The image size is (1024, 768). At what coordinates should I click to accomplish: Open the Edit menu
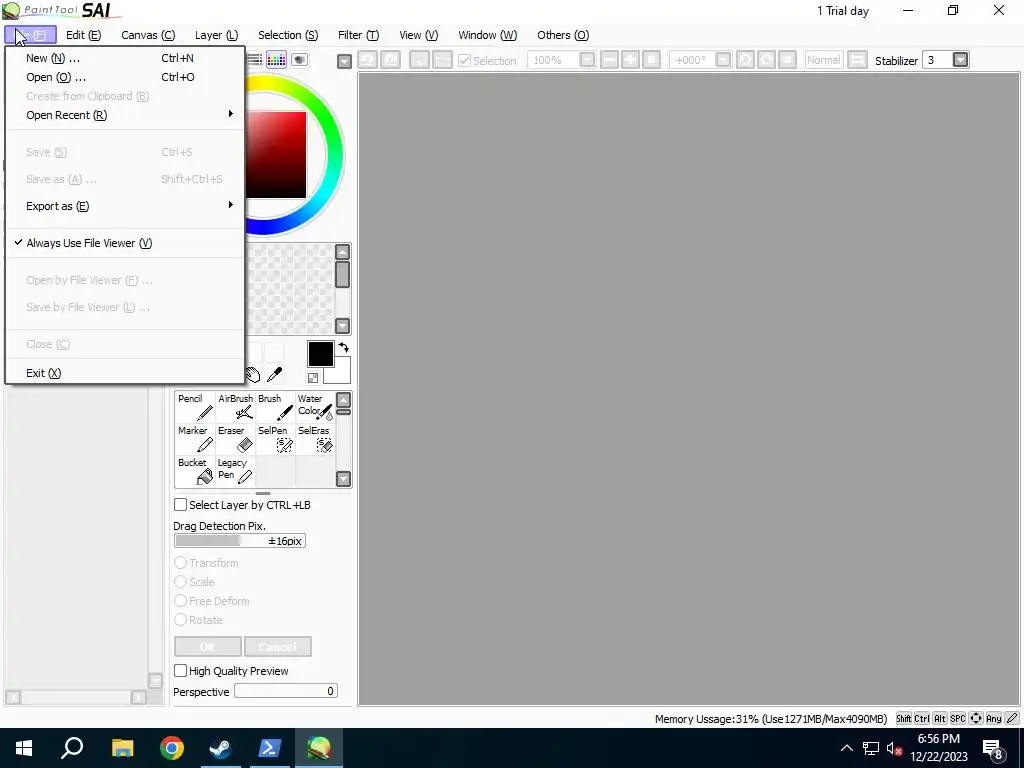84,35
